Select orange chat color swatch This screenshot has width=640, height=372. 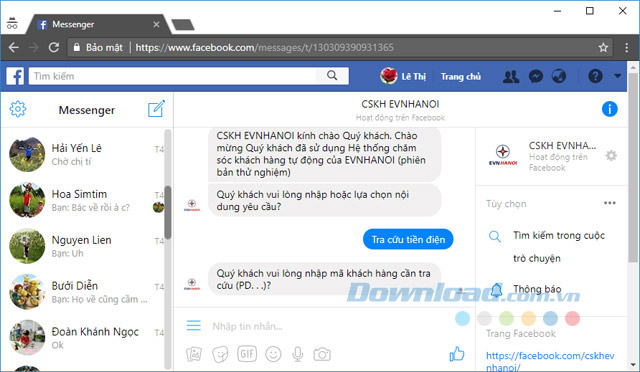[529, 319]
